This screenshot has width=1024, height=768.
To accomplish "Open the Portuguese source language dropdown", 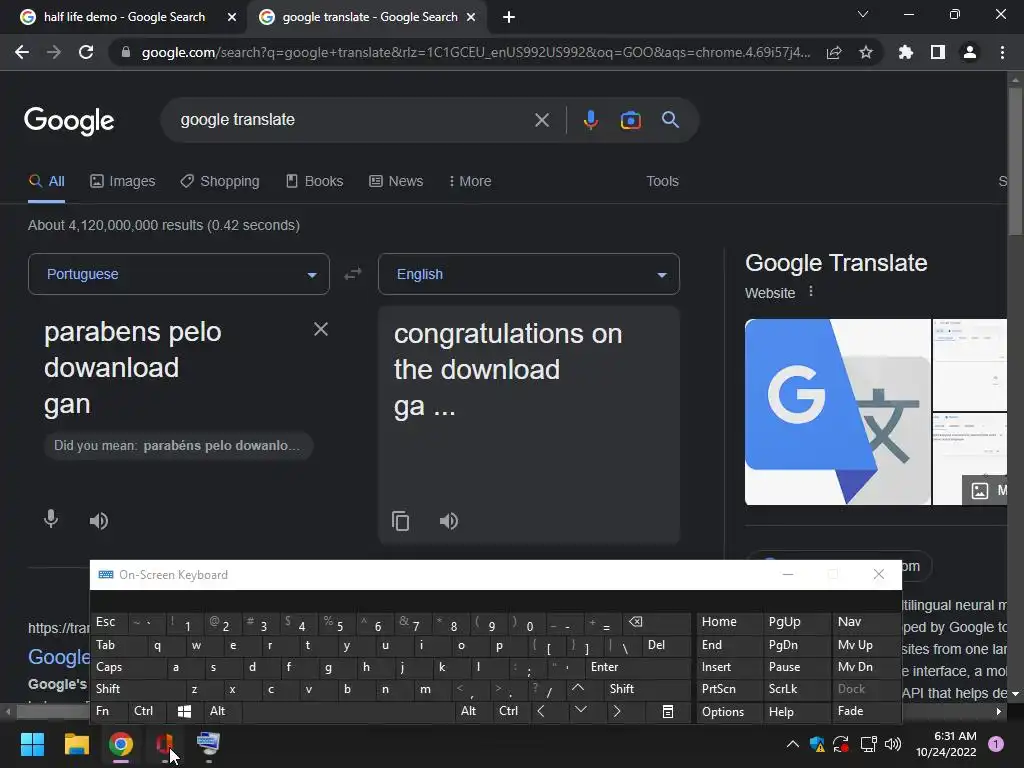I will tap(179, 274).
